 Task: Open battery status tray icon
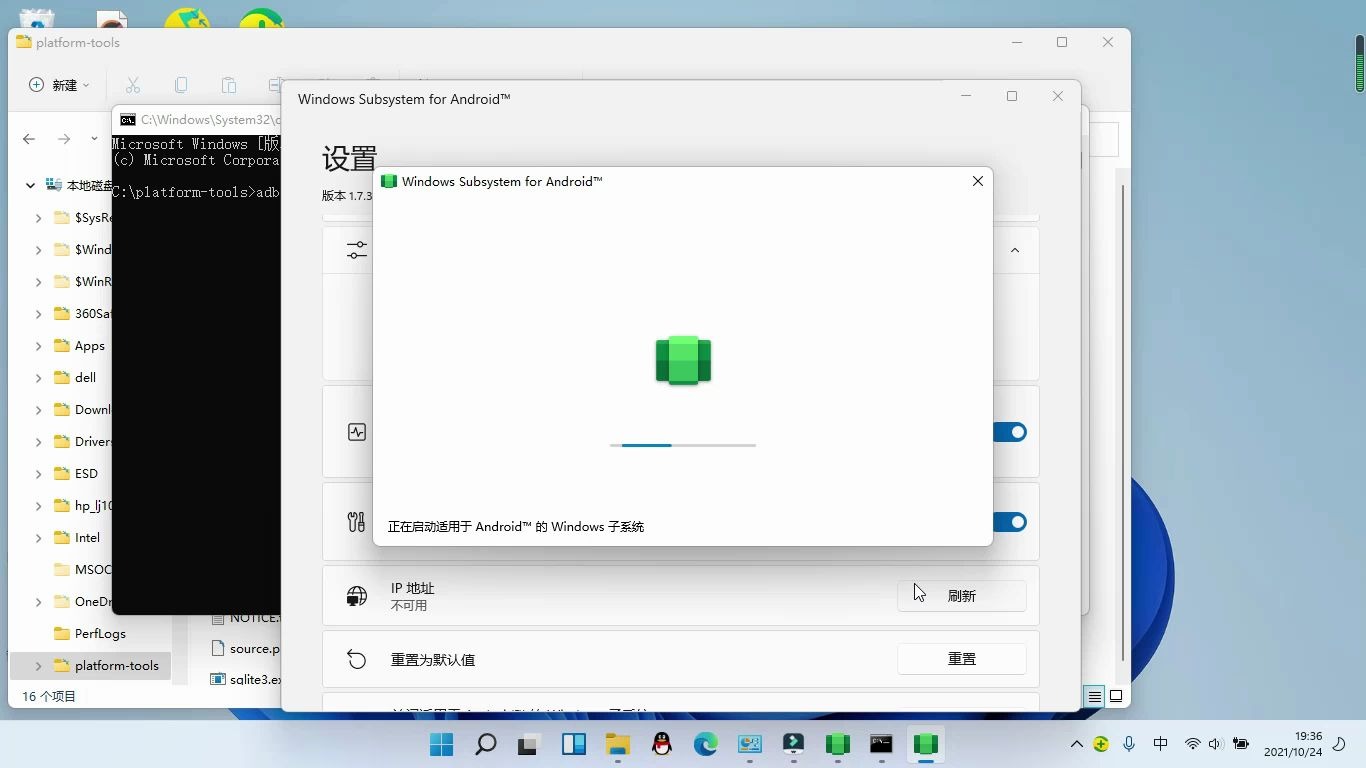click(1241, 744)
